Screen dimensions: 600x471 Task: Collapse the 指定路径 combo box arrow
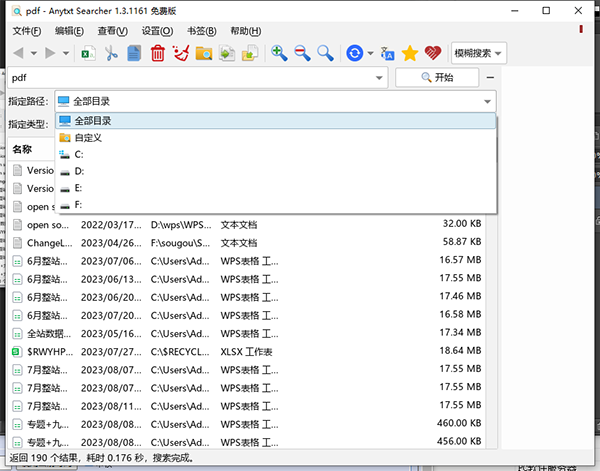coord(487,102)
